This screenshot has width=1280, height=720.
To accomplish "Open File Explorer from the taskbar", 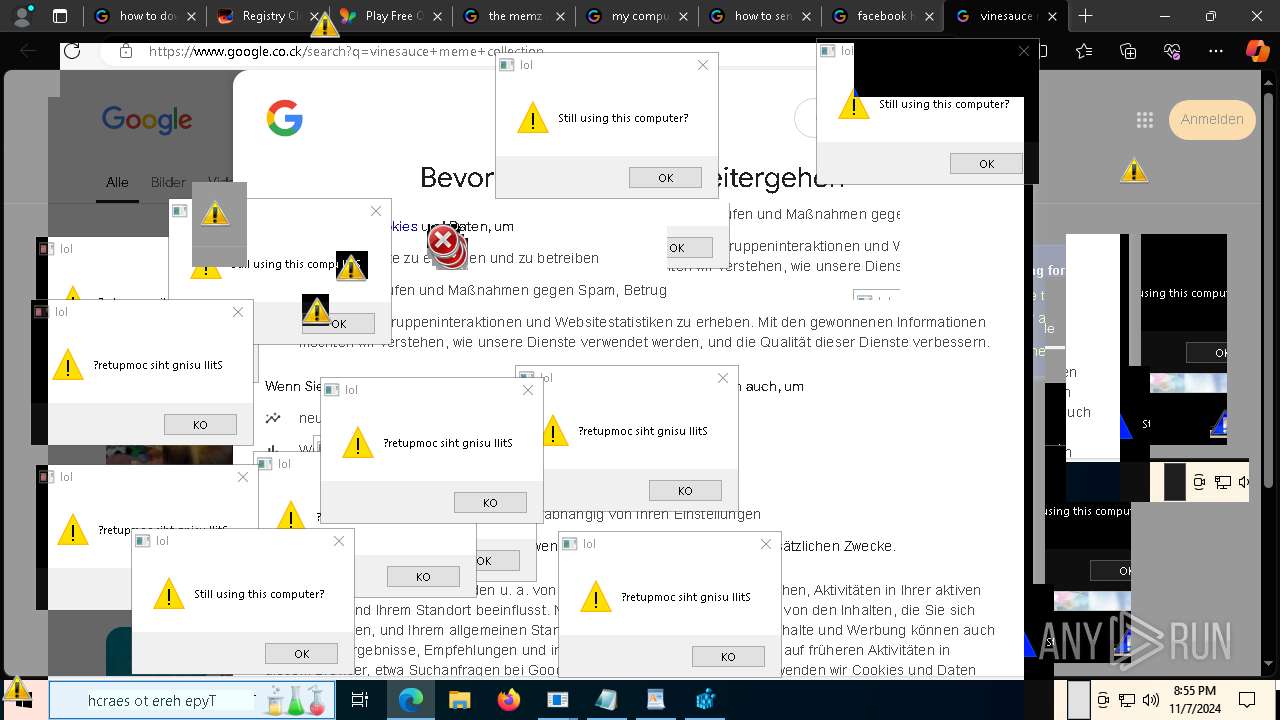I will click(459, 700).
